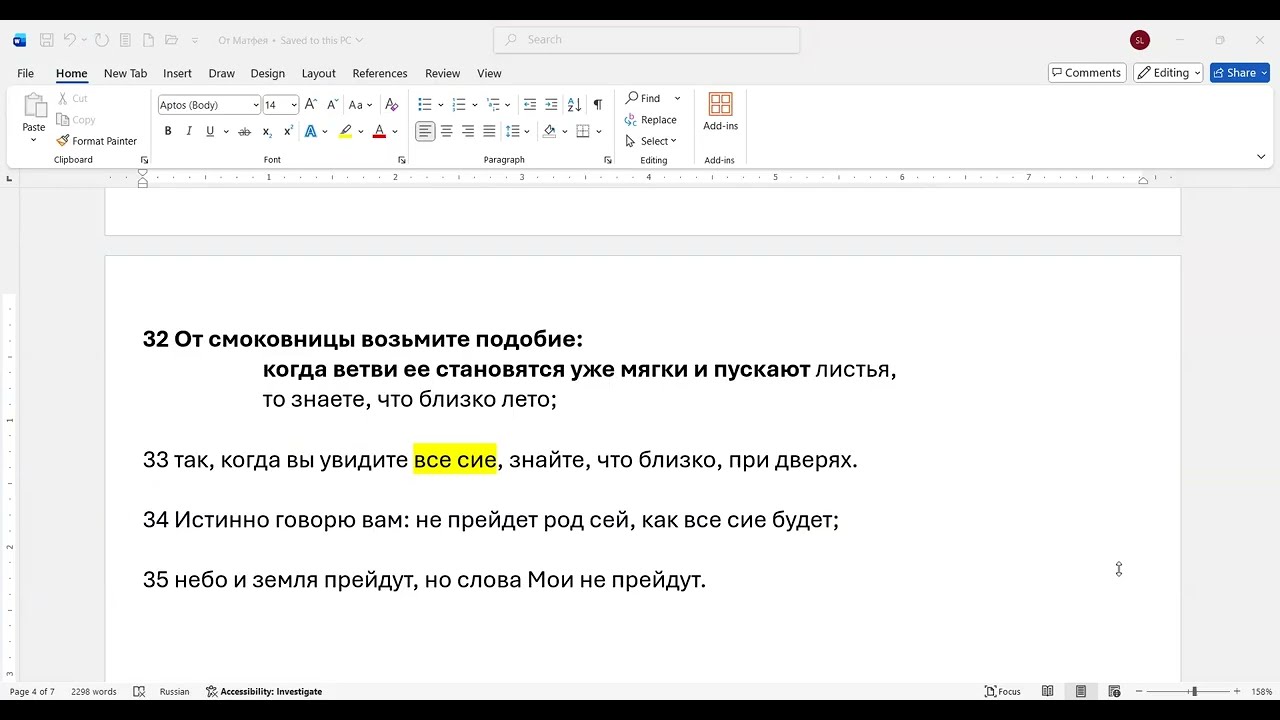Switch to the Layout tab
Viewport: 1280px width, 720px height.
pyautogui.click(x=318, y=73)
